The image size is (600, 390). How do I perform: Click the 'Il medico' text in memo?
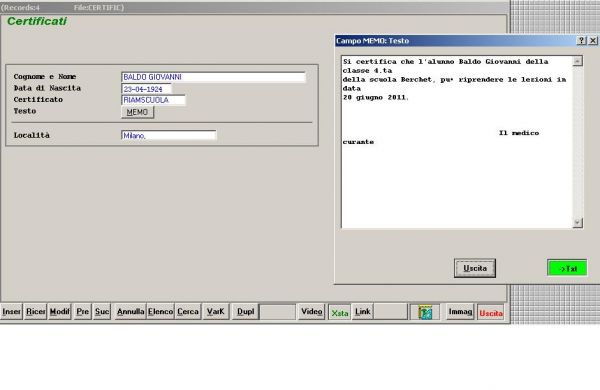(519, 133)
